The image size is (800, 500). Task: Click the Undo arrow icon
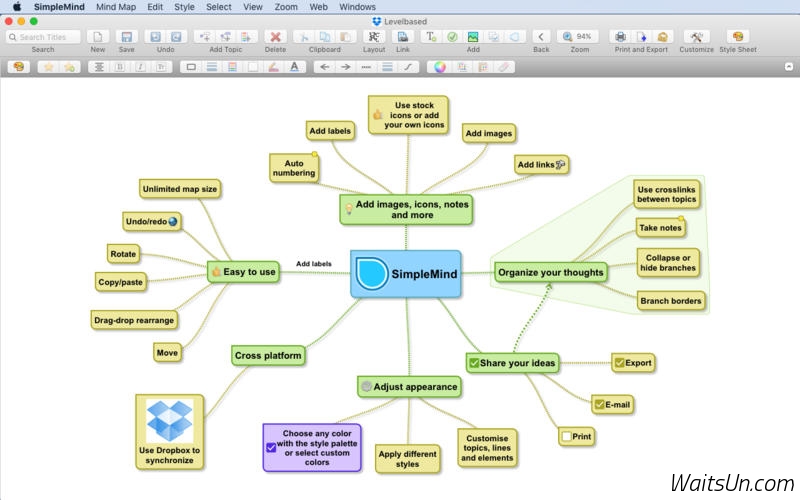(156, 37)
